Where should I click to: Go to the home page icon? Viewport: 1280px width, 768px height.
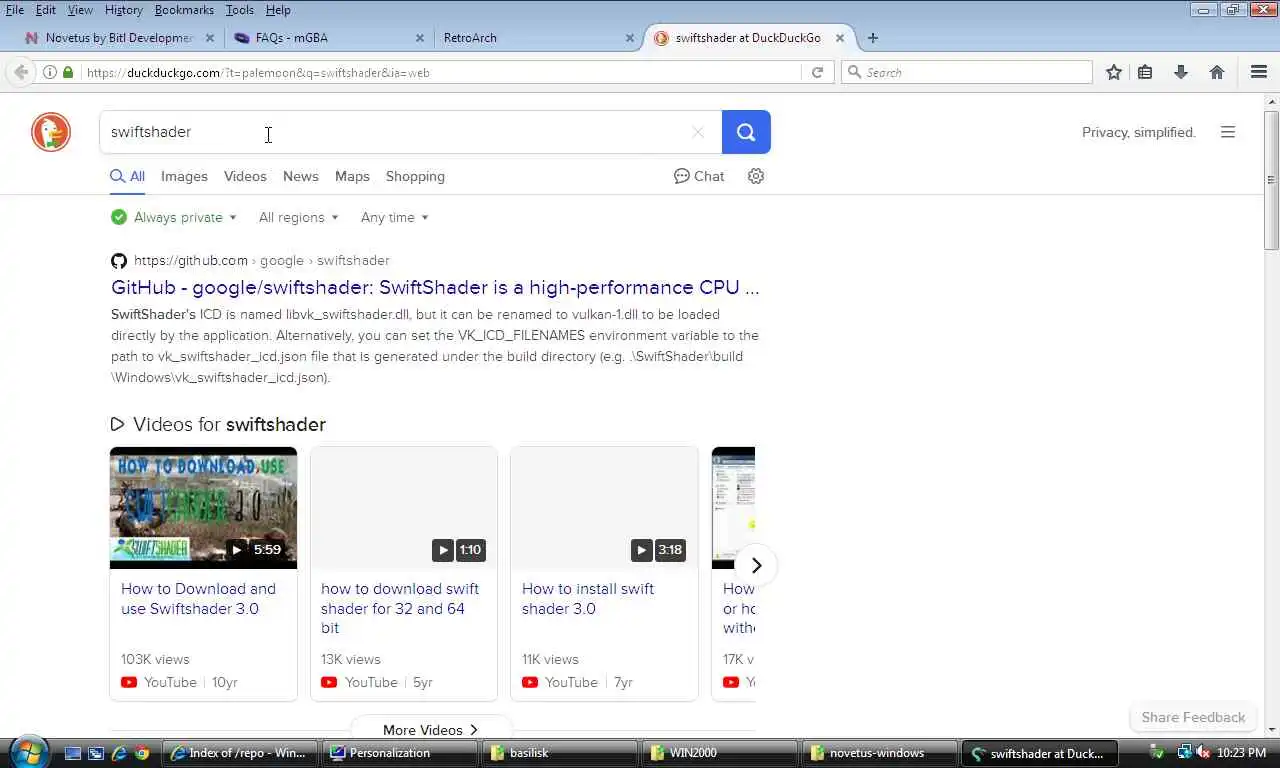click(x=1217, y=72)
